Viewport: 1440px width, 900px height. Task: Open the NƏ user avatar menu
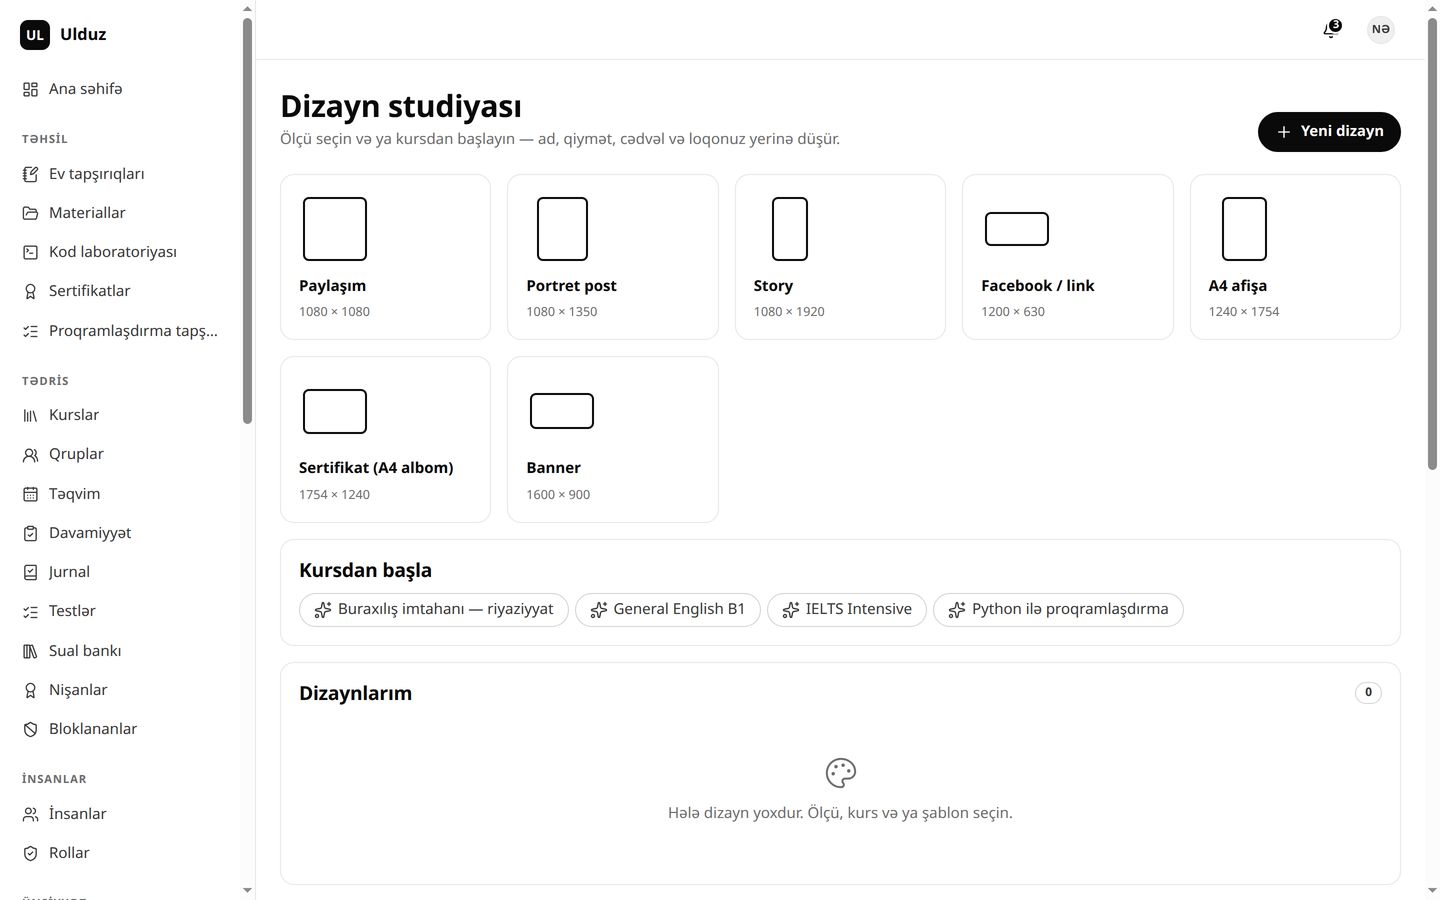[1381, 30]
